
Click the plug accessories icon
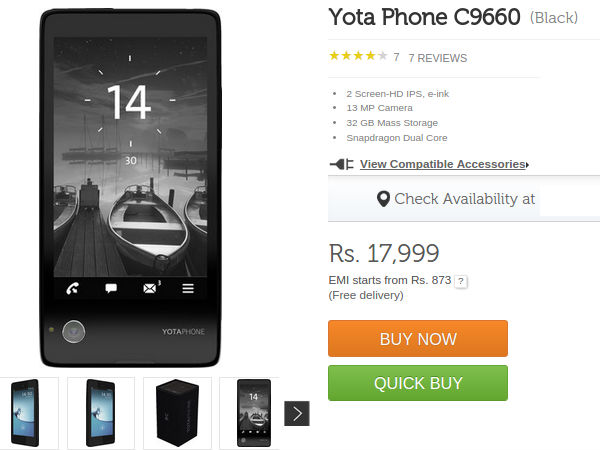342,164
